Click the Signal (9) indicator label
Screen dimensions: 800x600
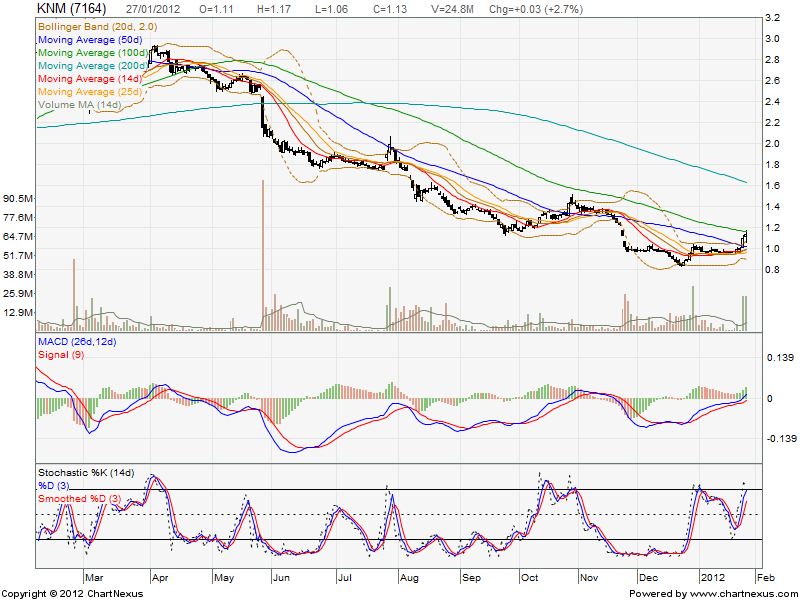[x=61, y=355]
